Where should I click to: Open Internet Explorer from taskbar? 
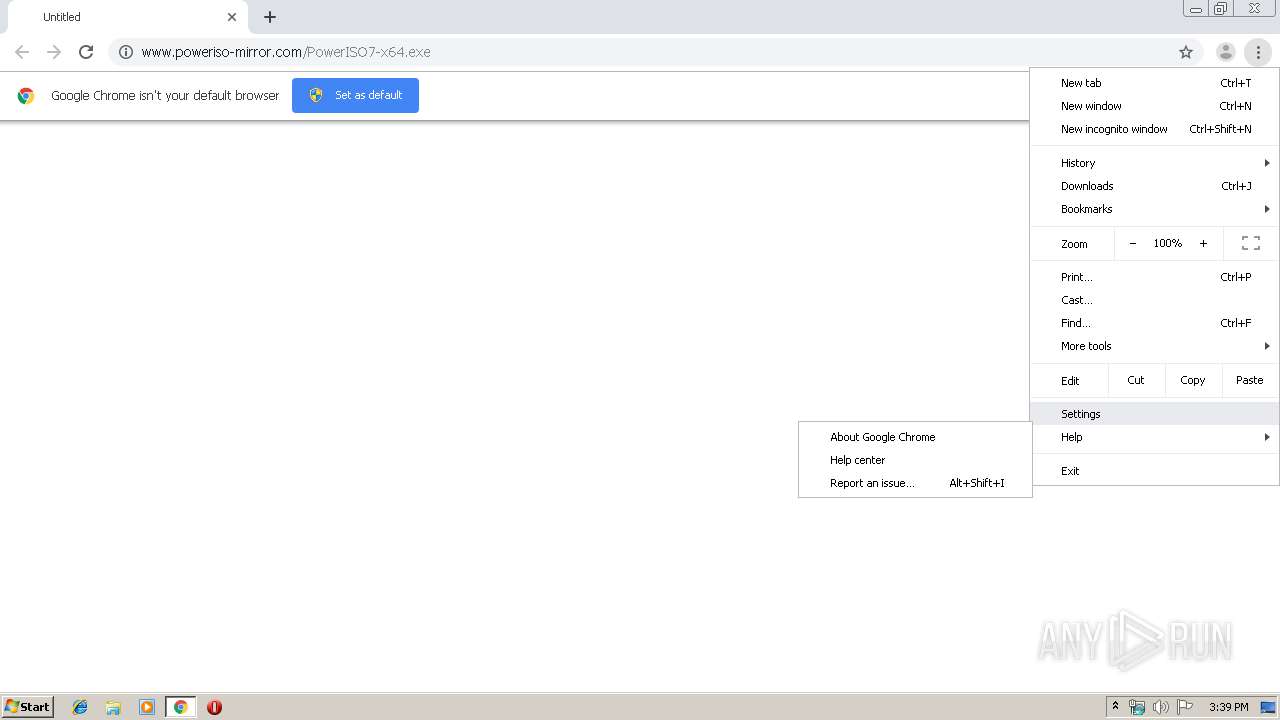pos(80,707)
